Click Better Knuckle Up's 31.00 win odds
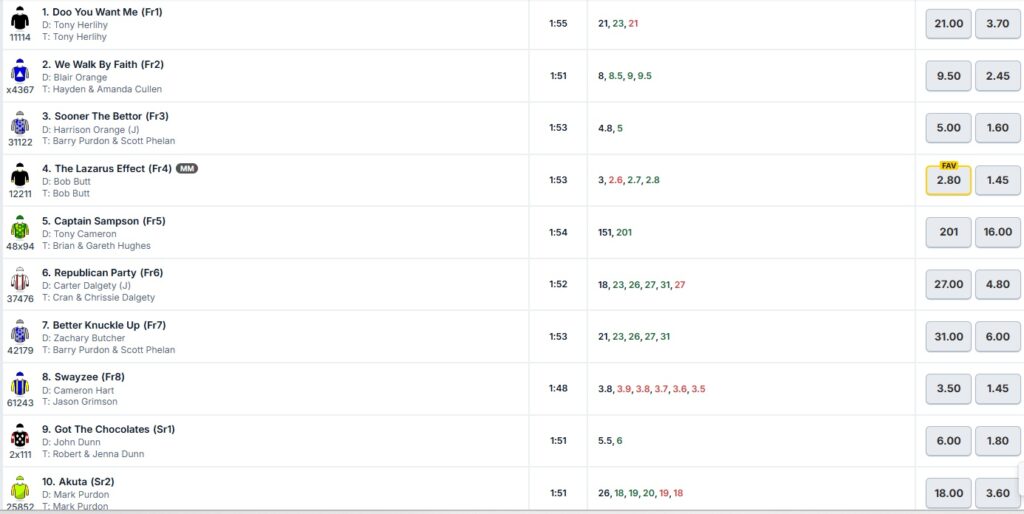 click(x=948, y=336)
